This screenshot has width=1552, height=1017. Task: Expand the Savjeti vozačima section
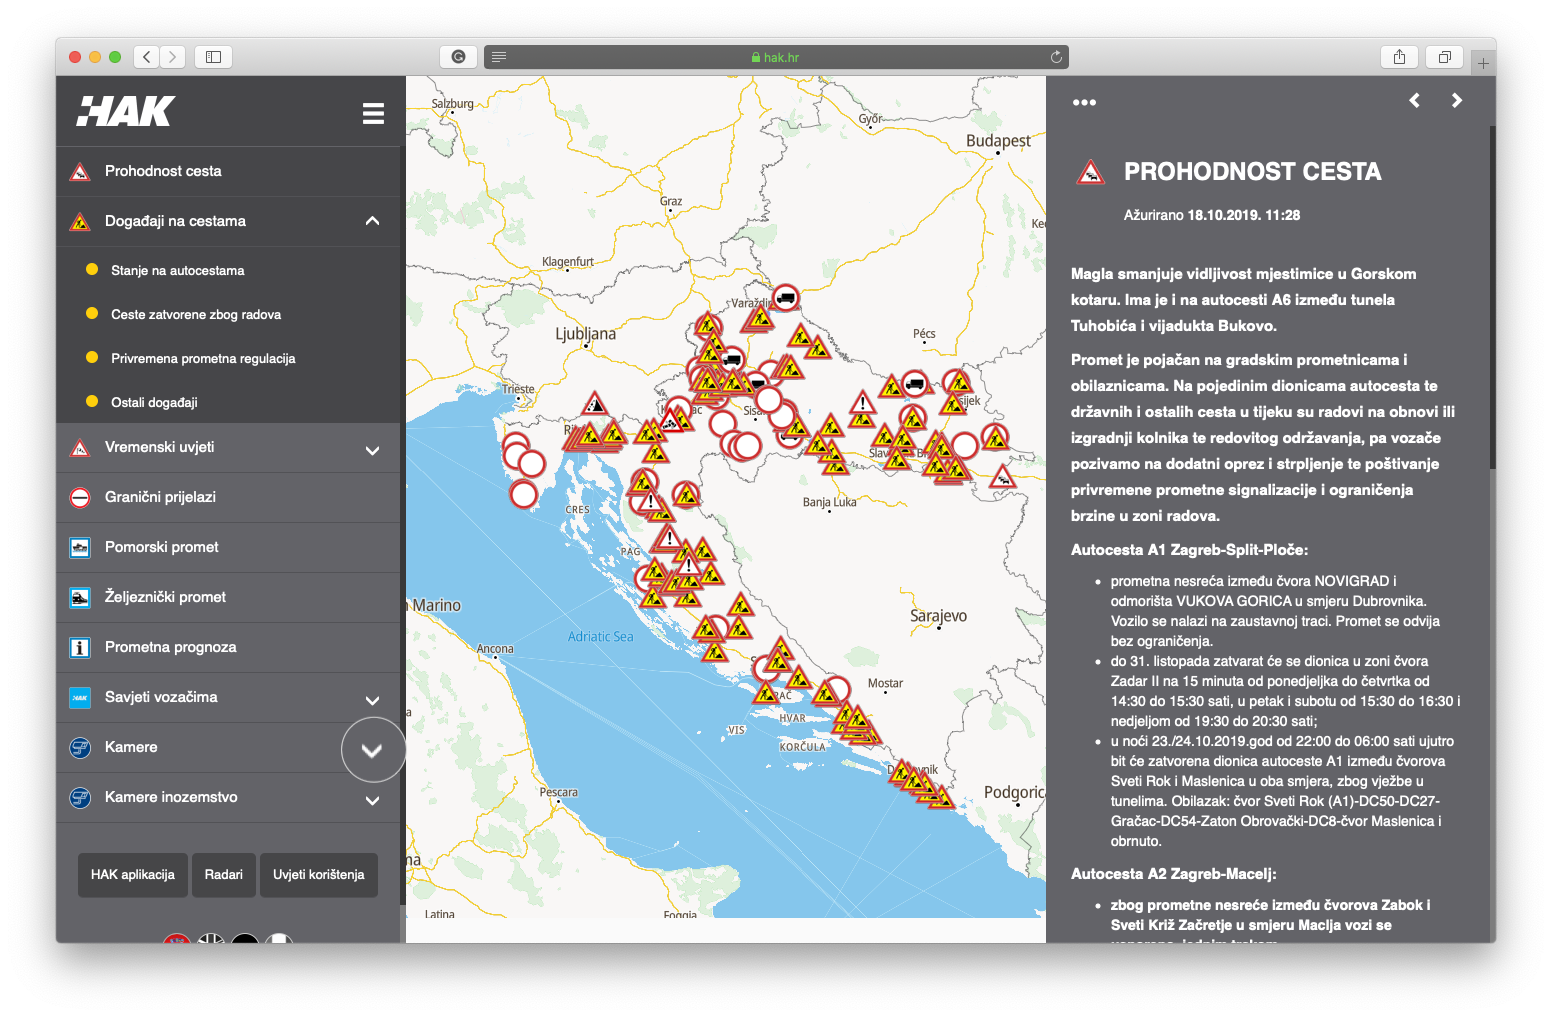point(372,700)
